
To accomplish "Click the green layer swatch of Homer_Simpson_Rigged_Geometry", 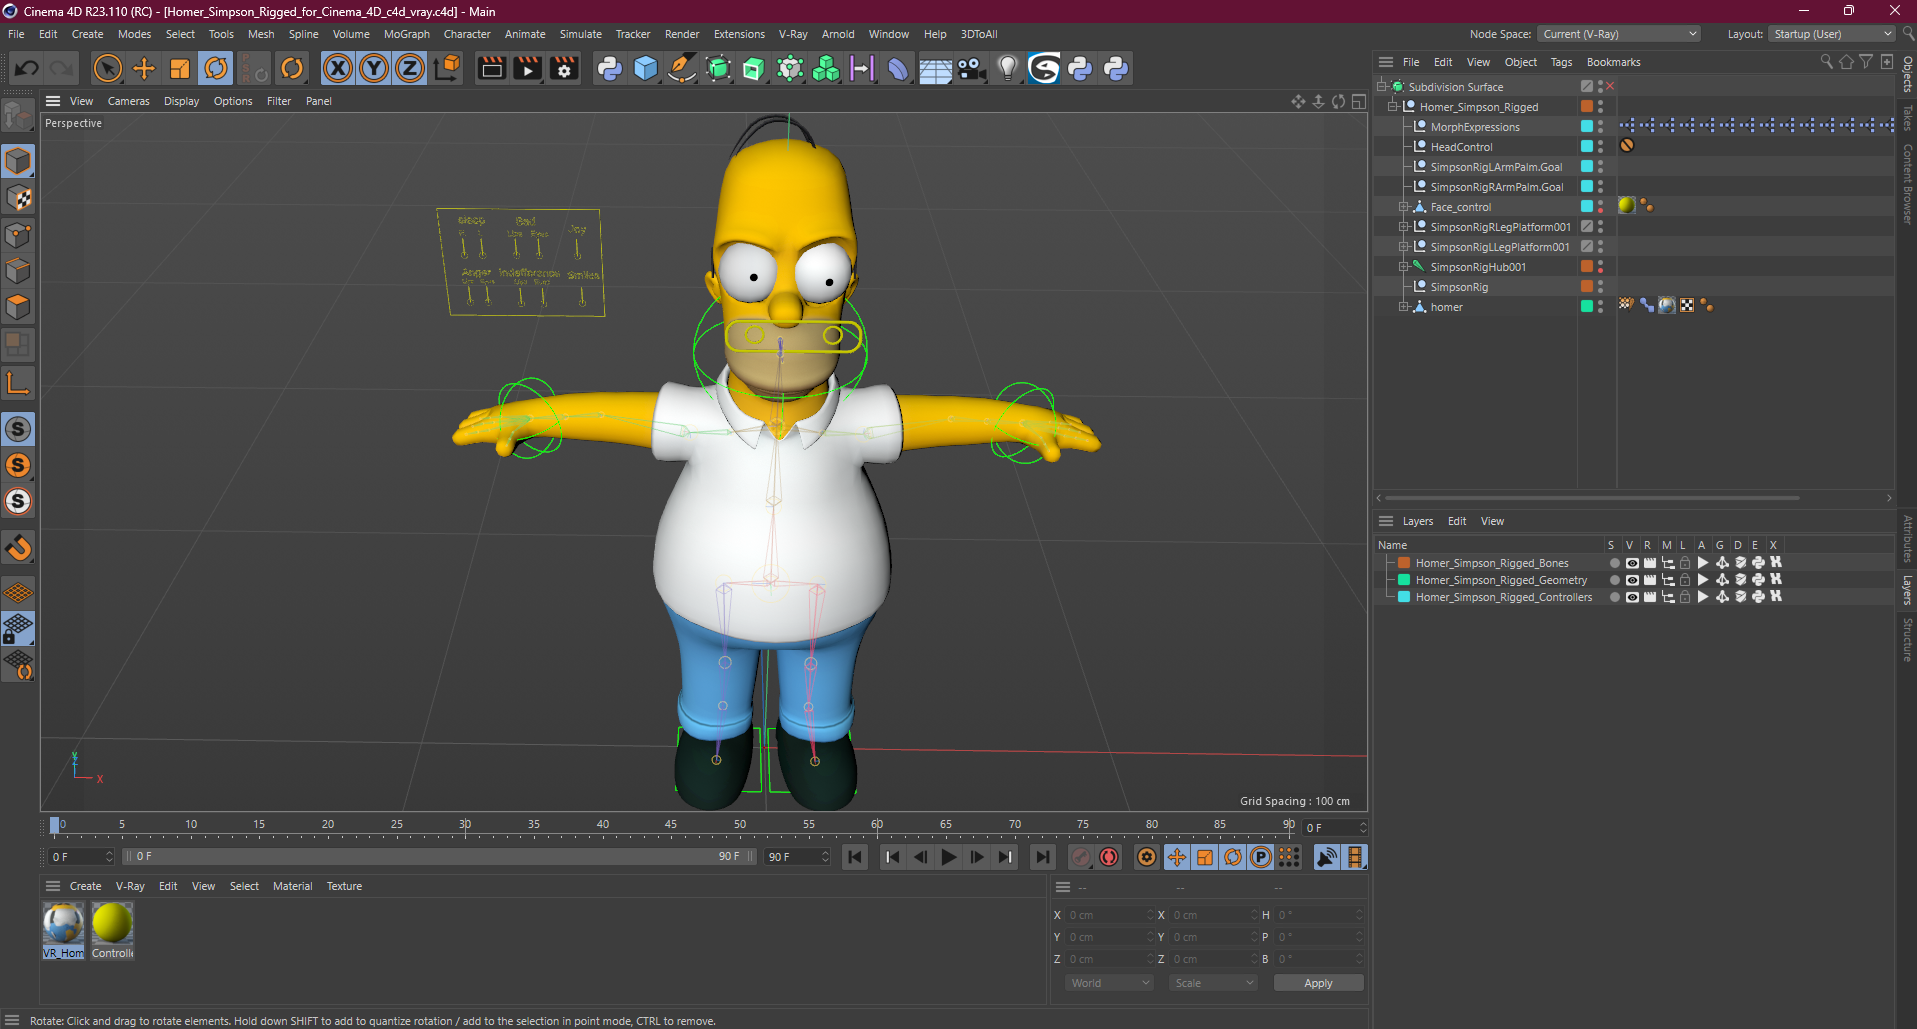I will (1404, 580).
